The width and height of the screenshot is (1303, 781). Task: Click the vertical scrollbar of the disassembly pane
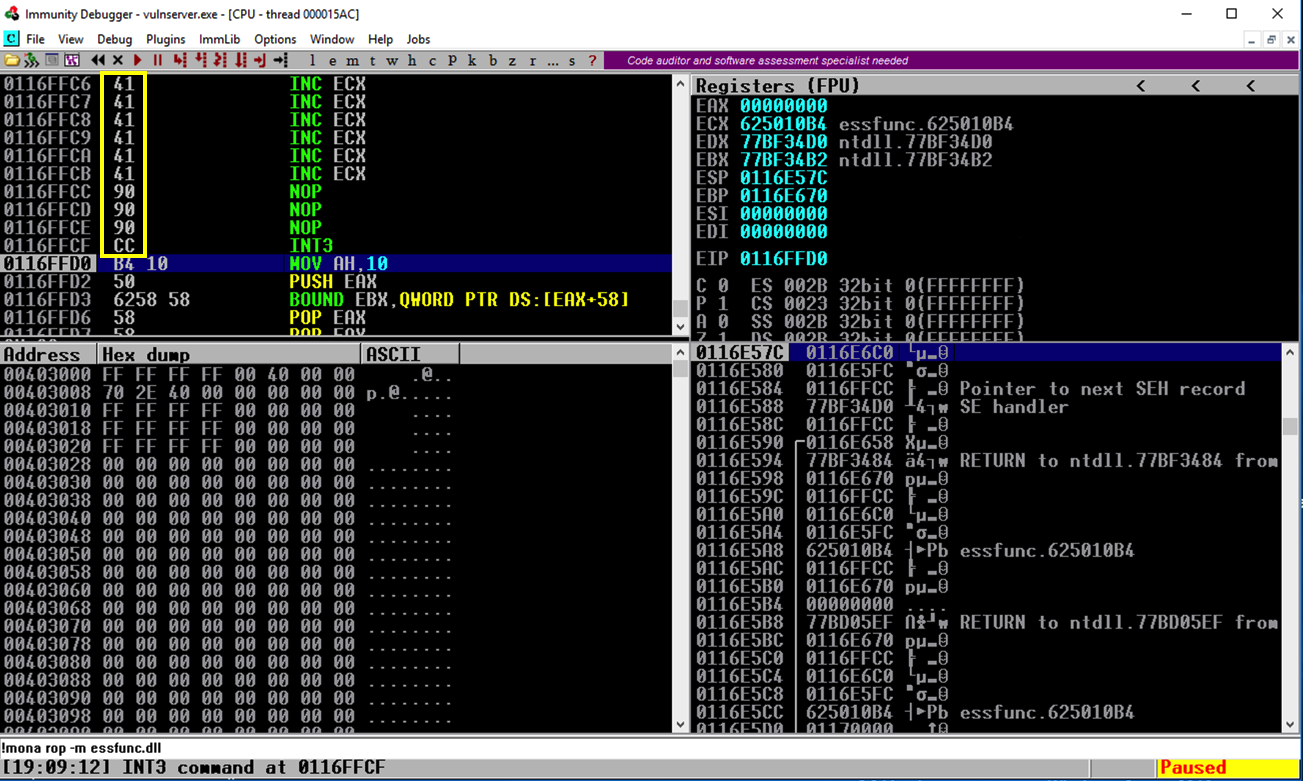tap(681, 204)
